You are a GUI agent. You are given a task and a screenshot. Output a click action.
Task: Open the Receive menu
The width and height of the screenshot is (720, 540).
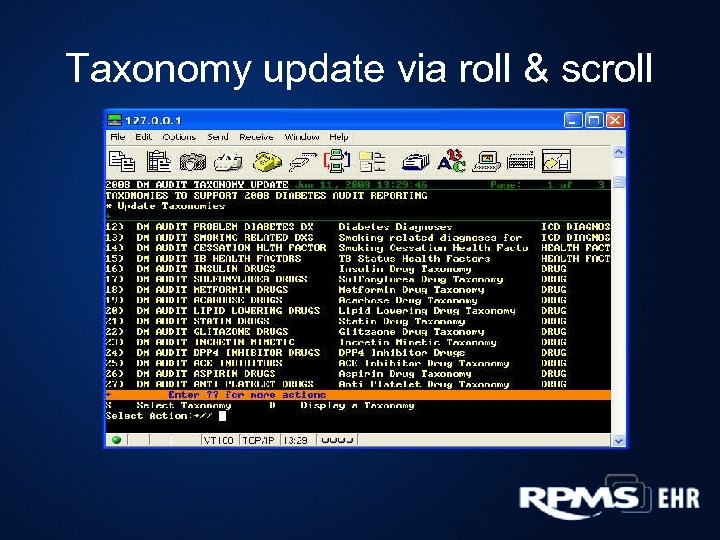(256, 137)
